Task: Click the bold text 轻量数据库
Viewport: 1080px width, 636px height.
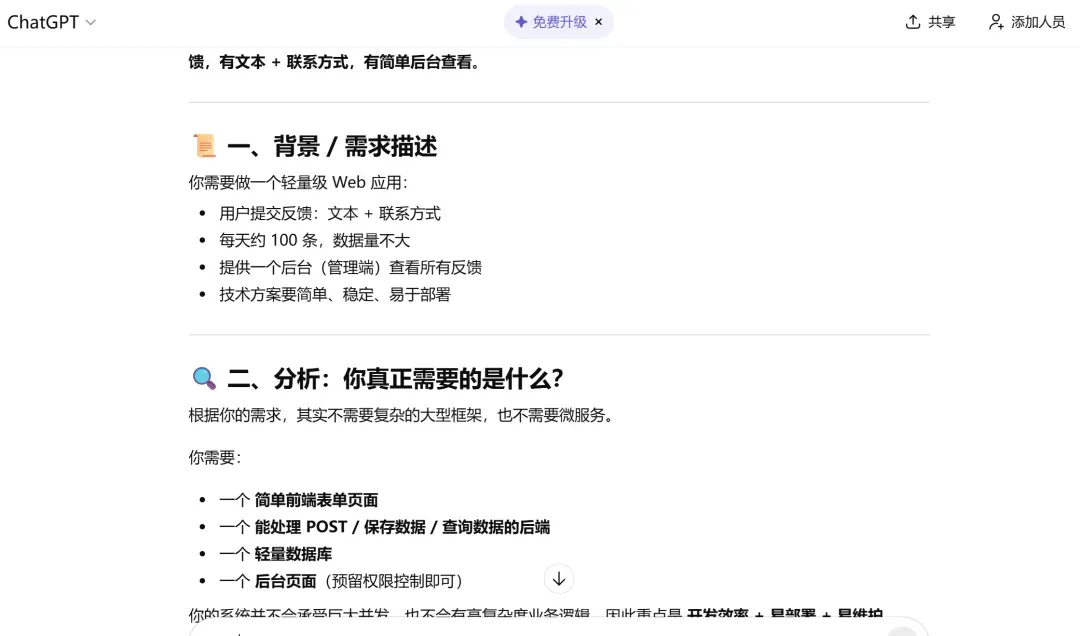Action: 293,554
